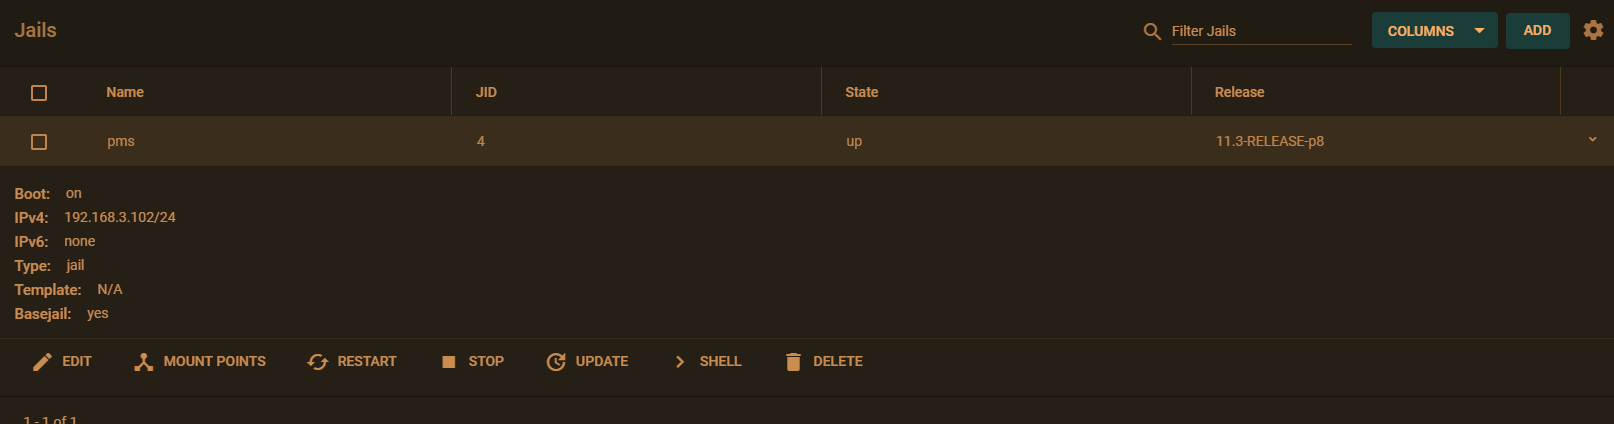The height and width of the screenshot is (424, 1614).
Task: Open table settings gear icon
Action: [x=1593, y=30]
